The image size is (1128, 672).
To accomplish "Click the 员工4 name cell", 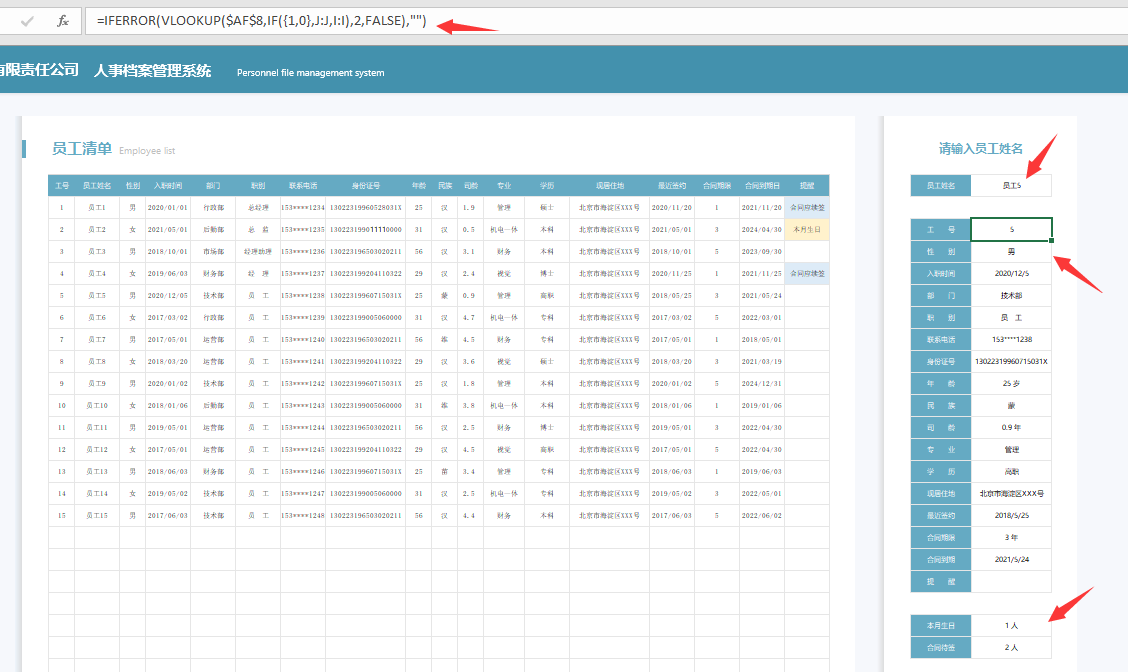I will pyautogui.click(x=97, y=273).
